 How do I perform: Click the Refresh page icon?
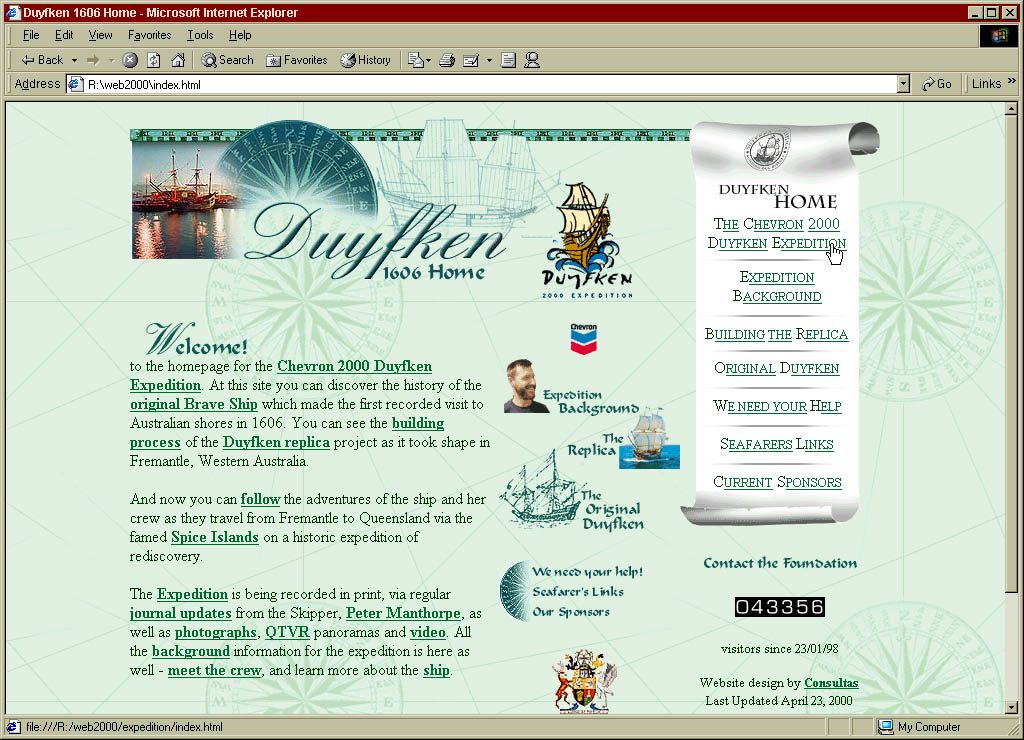(x=153, y=60)
